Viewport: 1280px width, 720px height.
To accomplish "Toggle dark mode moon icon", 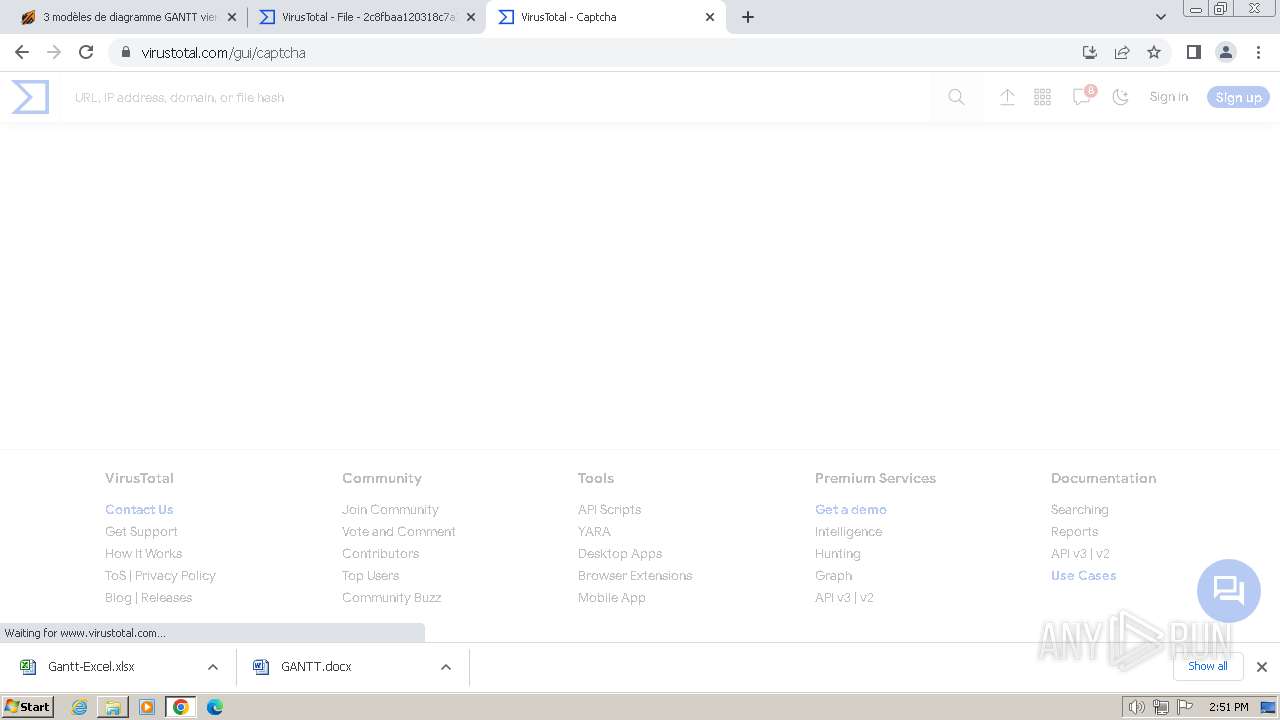I will coord(1120,97).
